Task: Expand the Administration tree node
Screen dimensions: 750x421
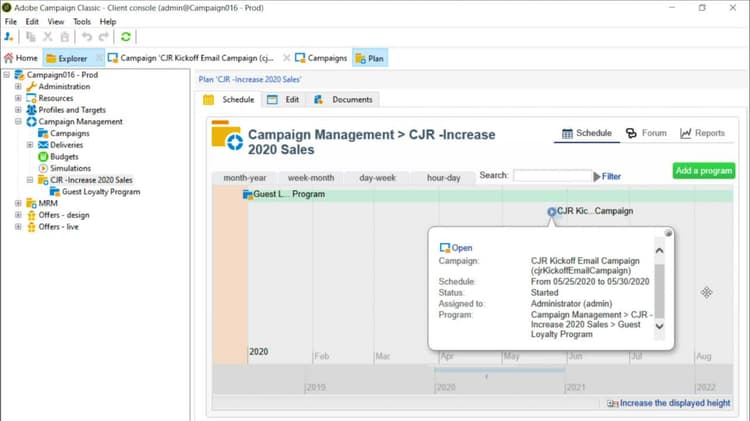Action: [x=18, y=87]
